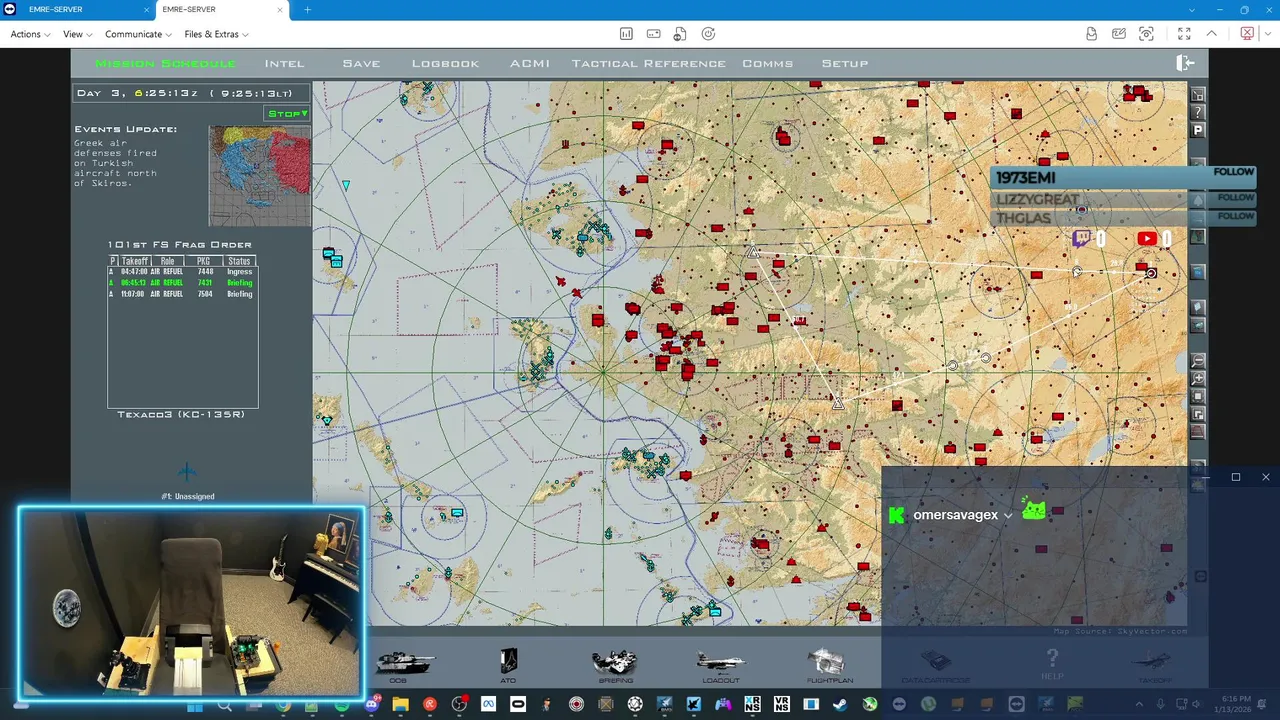1280x720 pixels.
Task: Click the TeamViewer fullscreen icon
Action: [1184, 34]
